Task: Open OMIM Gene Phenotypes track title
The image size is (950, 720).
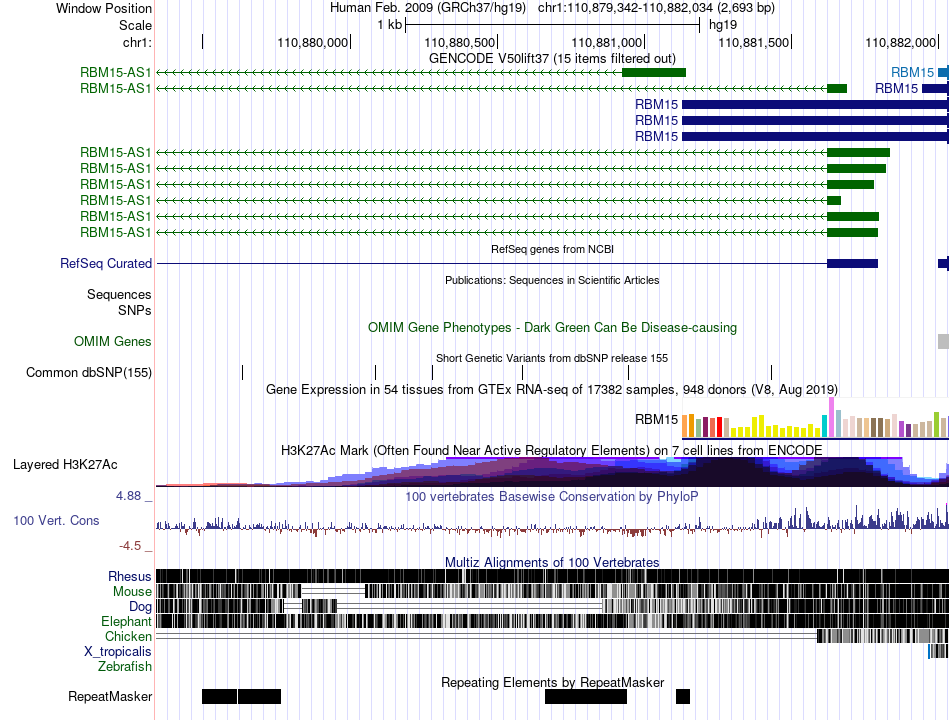Action: coord(552,327)
